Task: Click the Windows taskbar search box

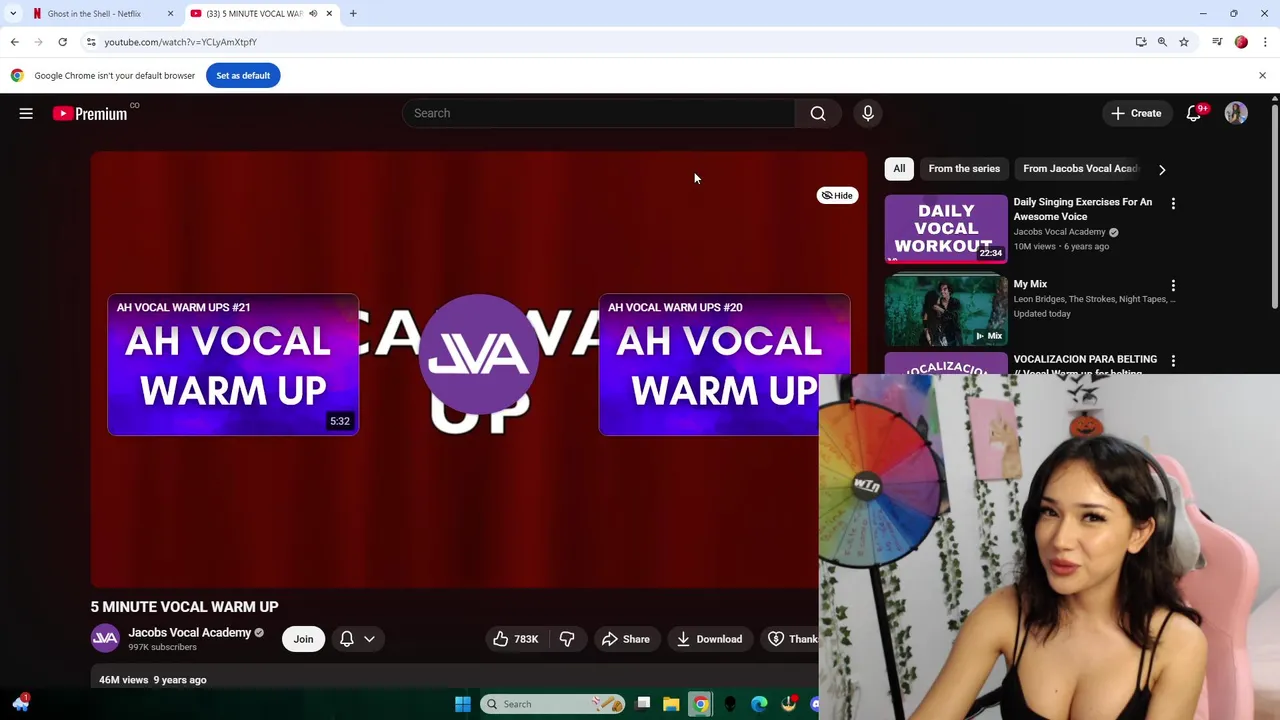Action: point(552,704)
